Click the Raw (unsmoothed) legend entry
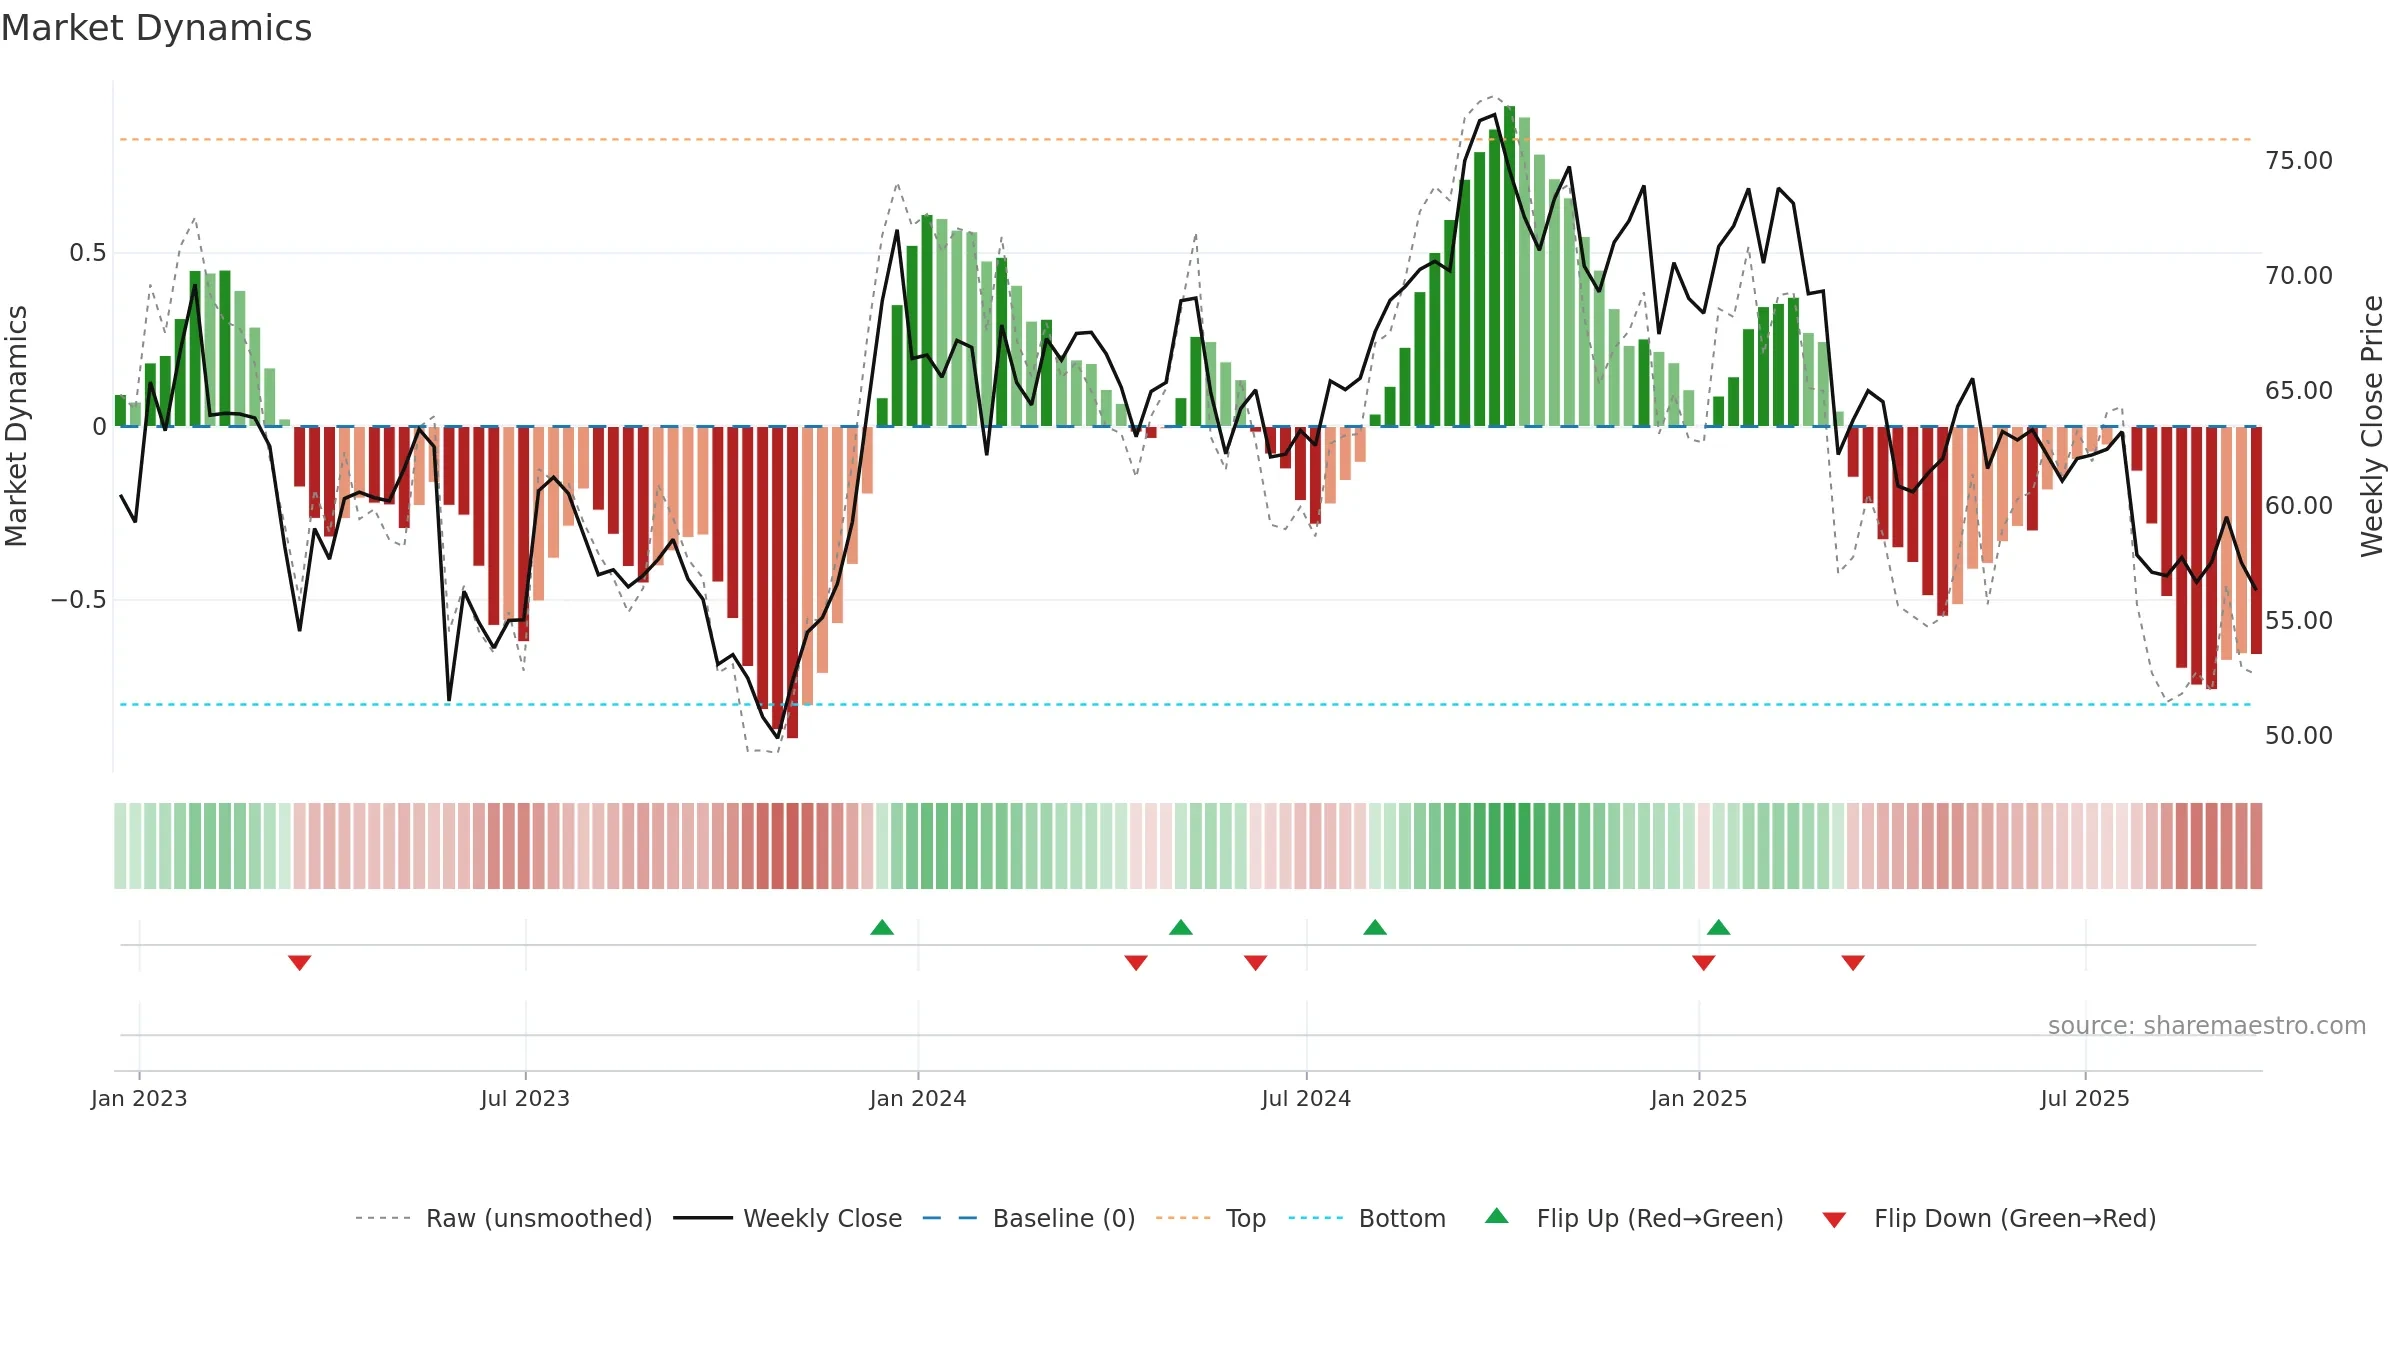Viewport: 2400px width, 1350px height. [x=504, y=1218]
